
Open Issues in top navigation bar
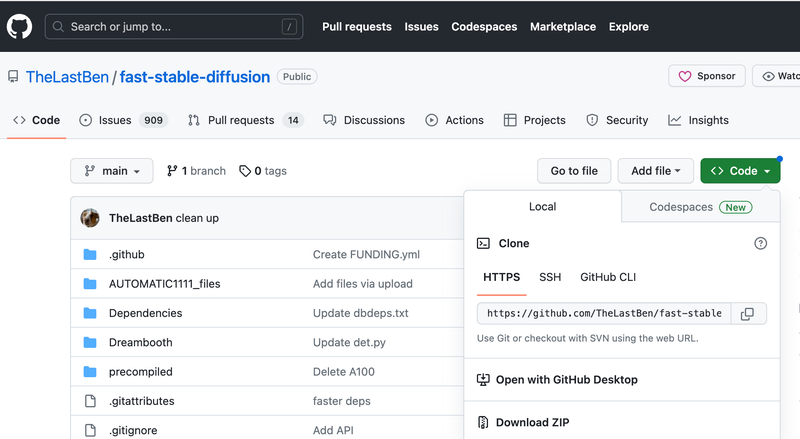coord(421,27)
